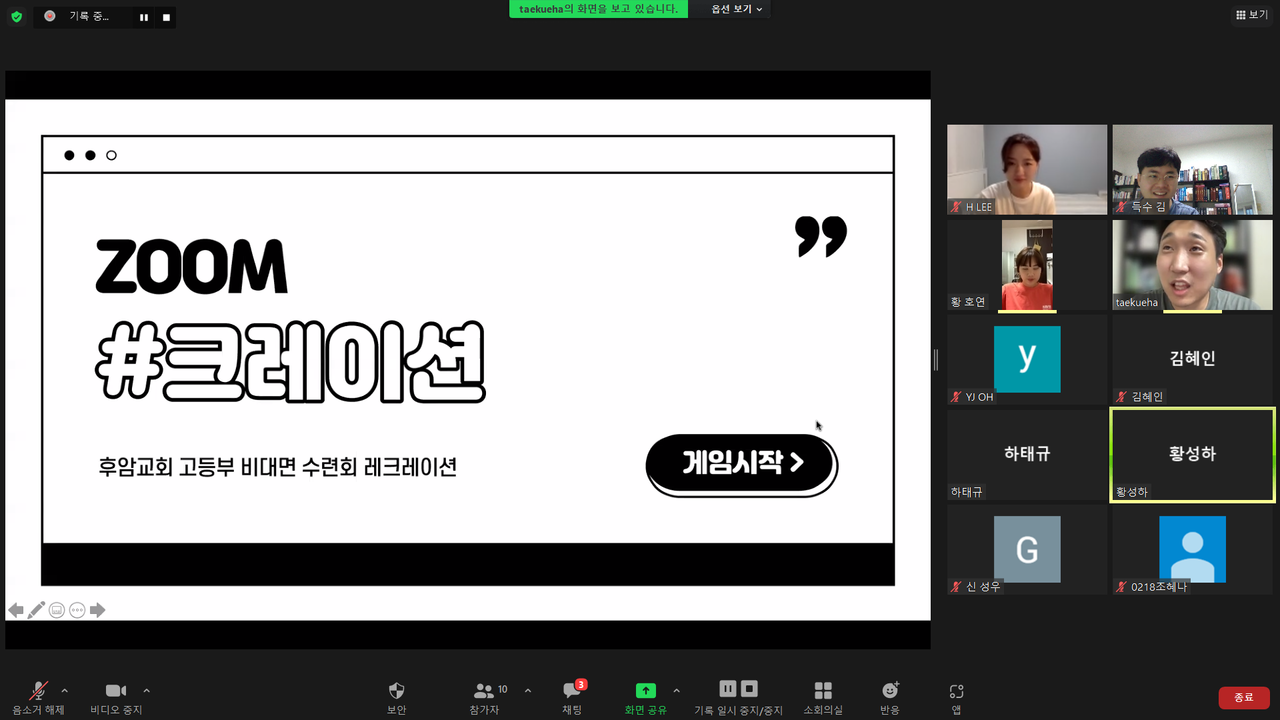
Task: Expand audio options chevron beside the microphone
Action: click(65, 690)
